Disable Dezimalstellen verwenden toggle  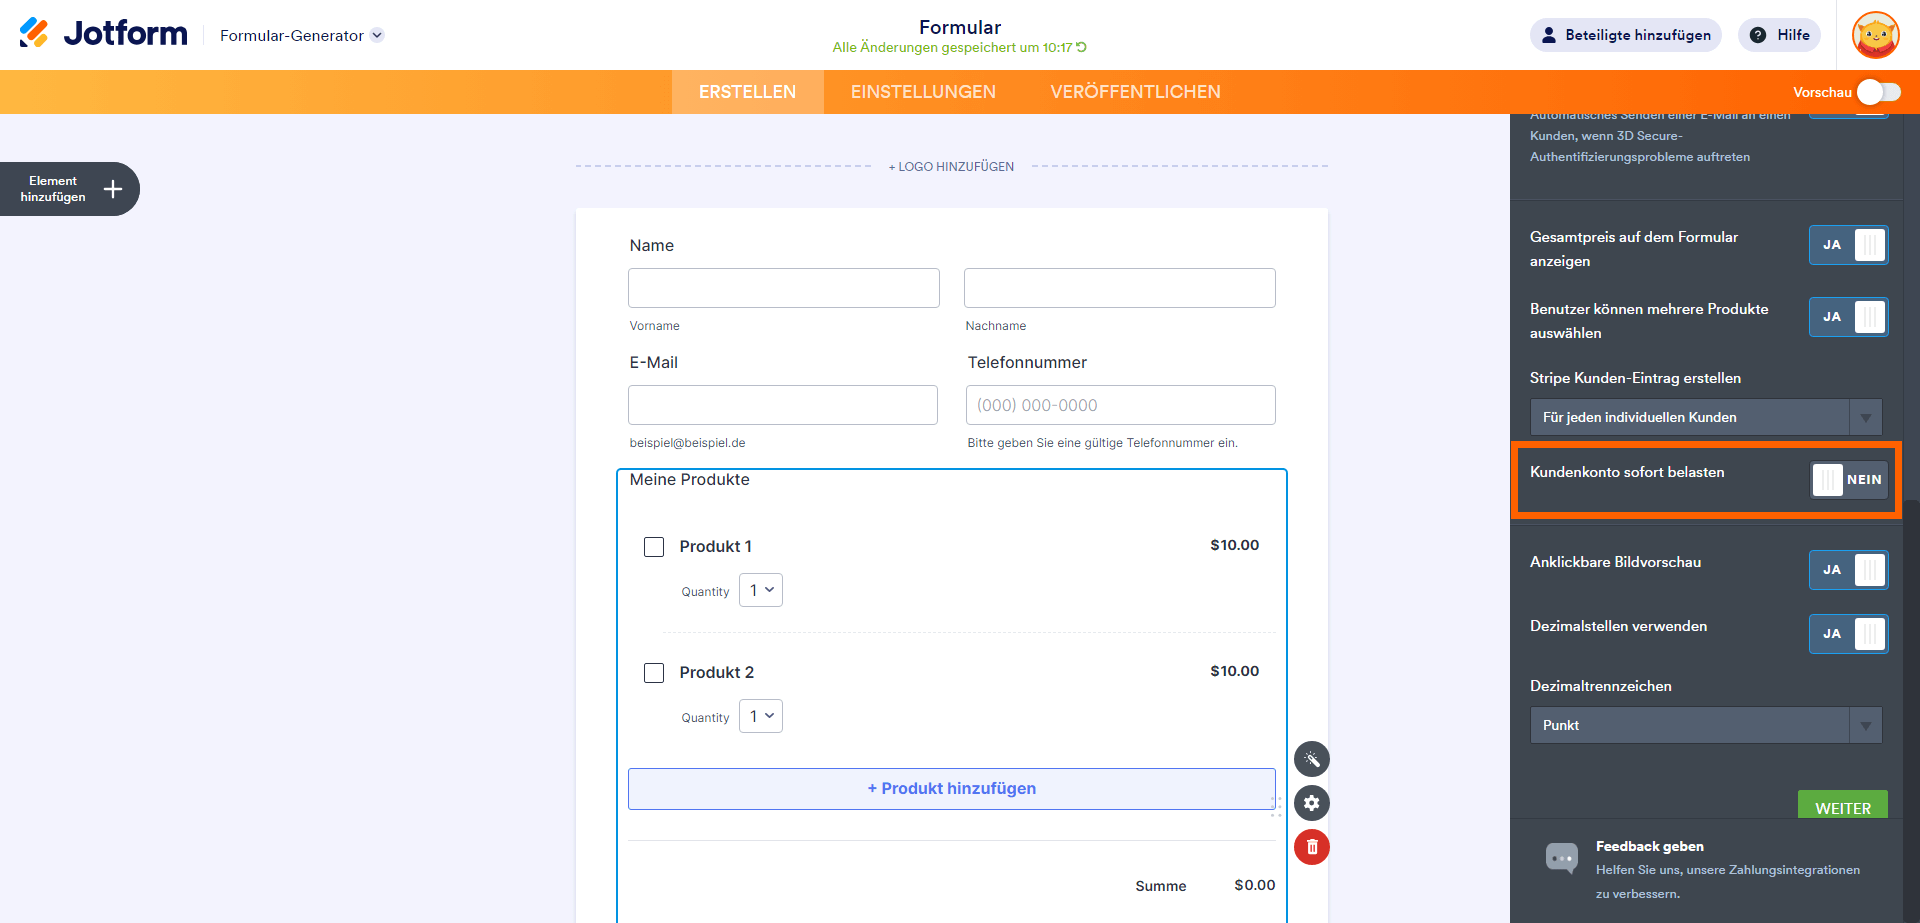tap(1848, 634)
